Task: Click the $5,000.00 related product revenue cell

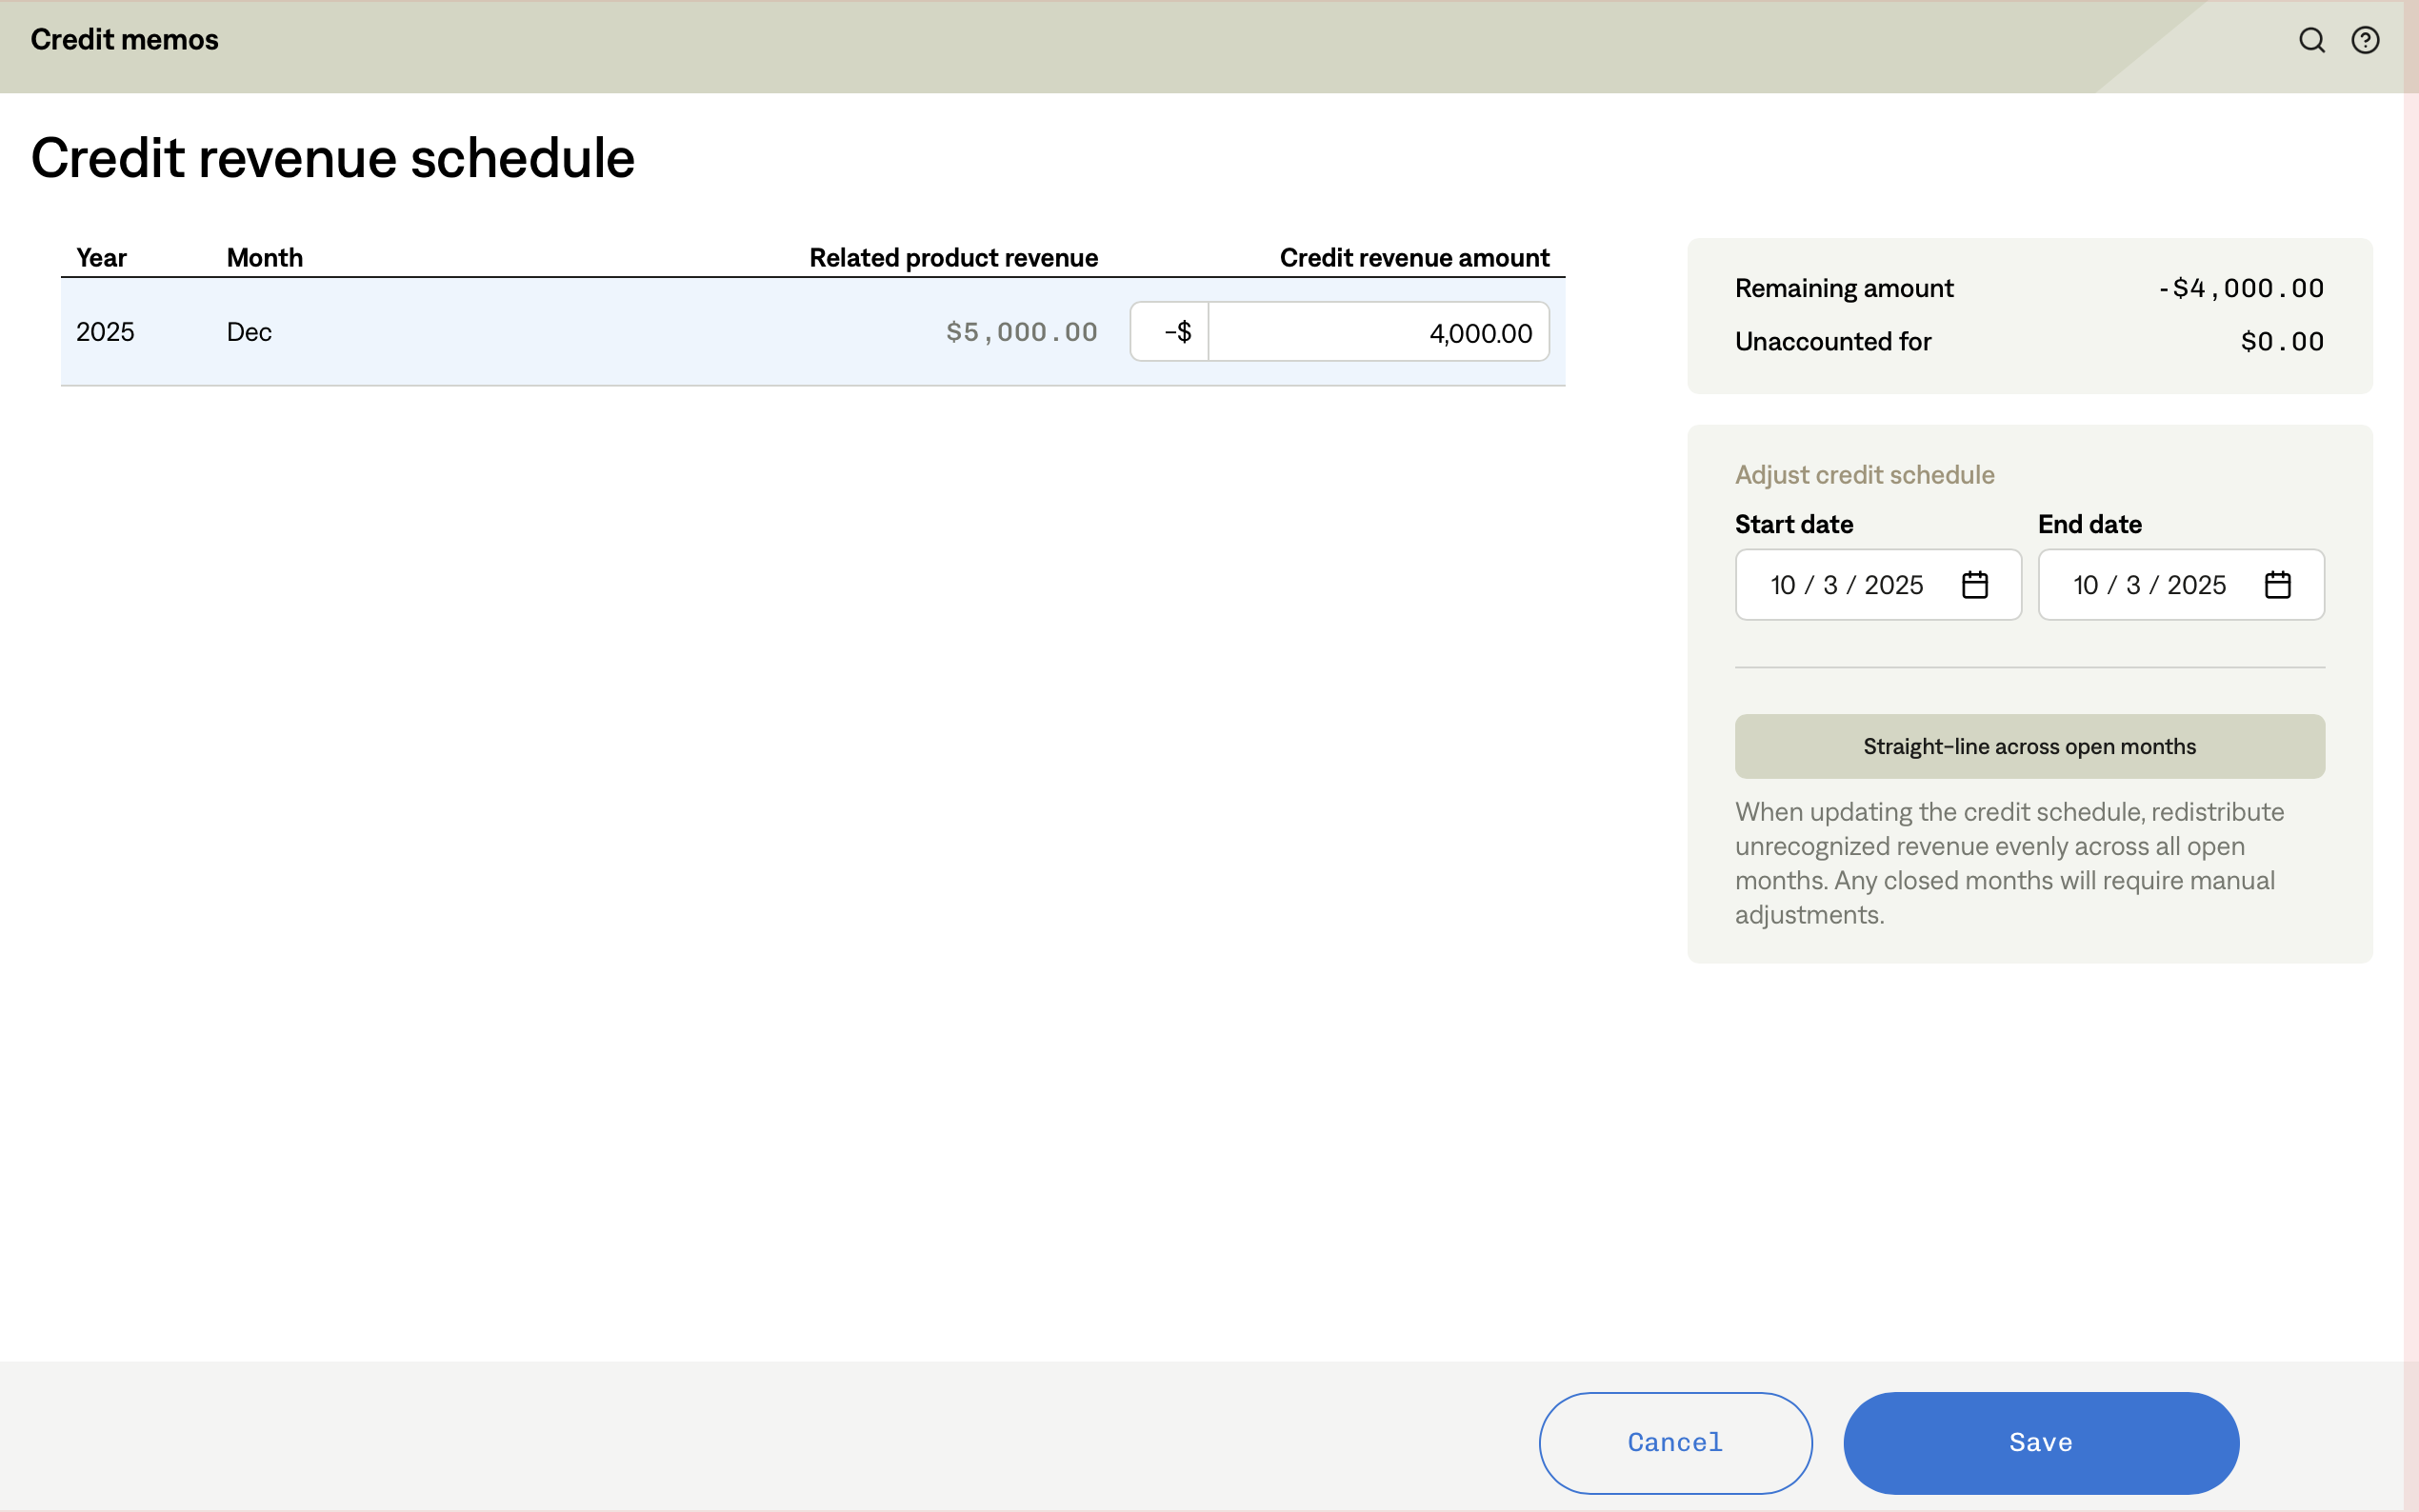Action: 1021,331
